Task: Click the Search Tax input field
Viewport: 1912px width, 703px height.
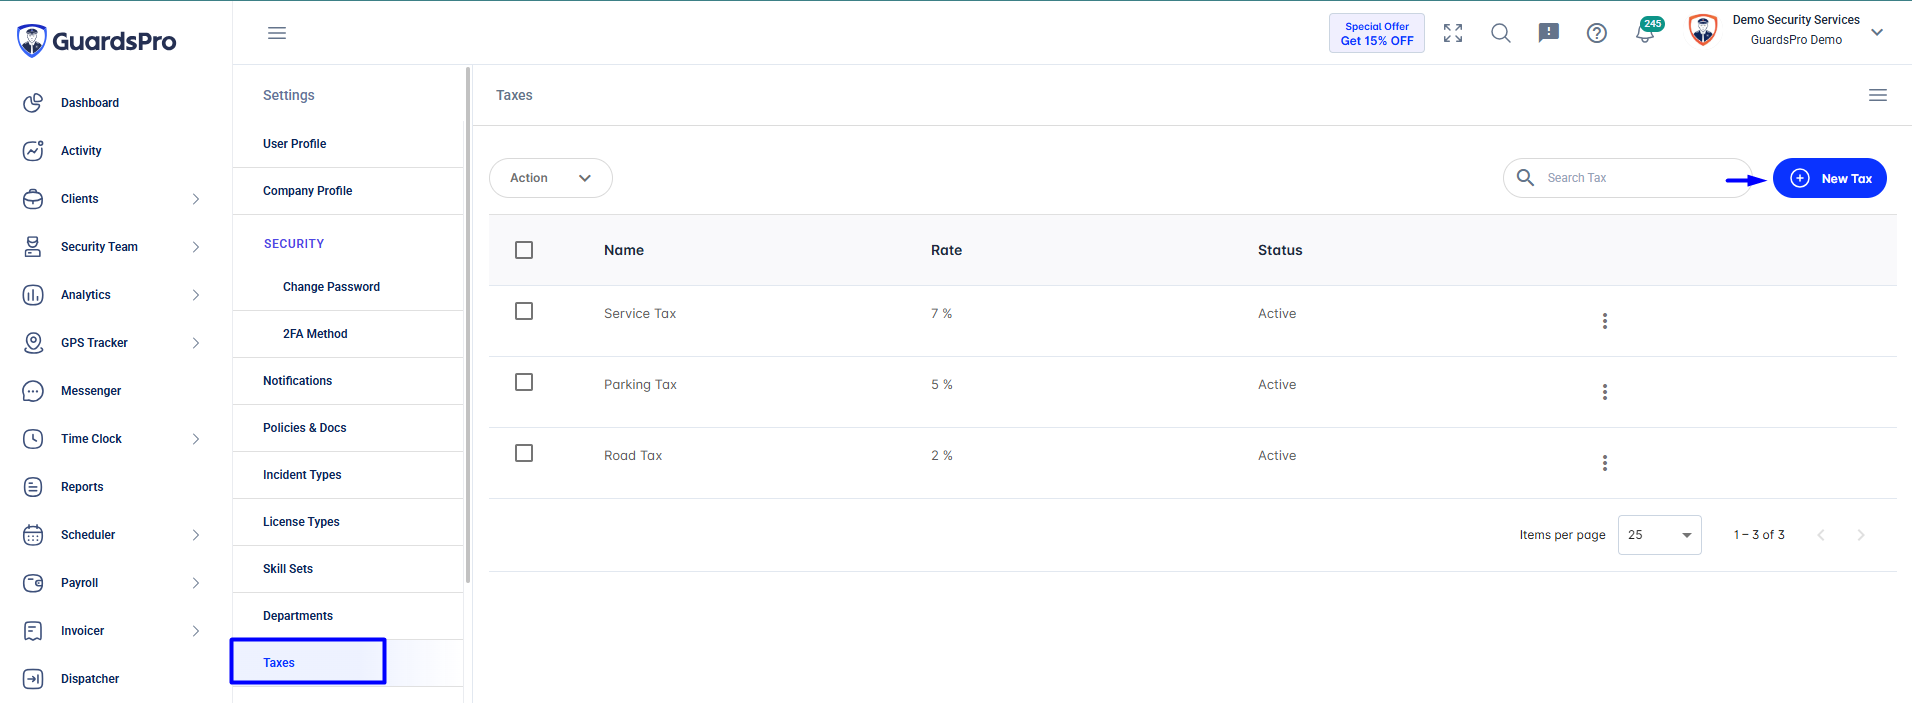Action: coord(1628,178)
